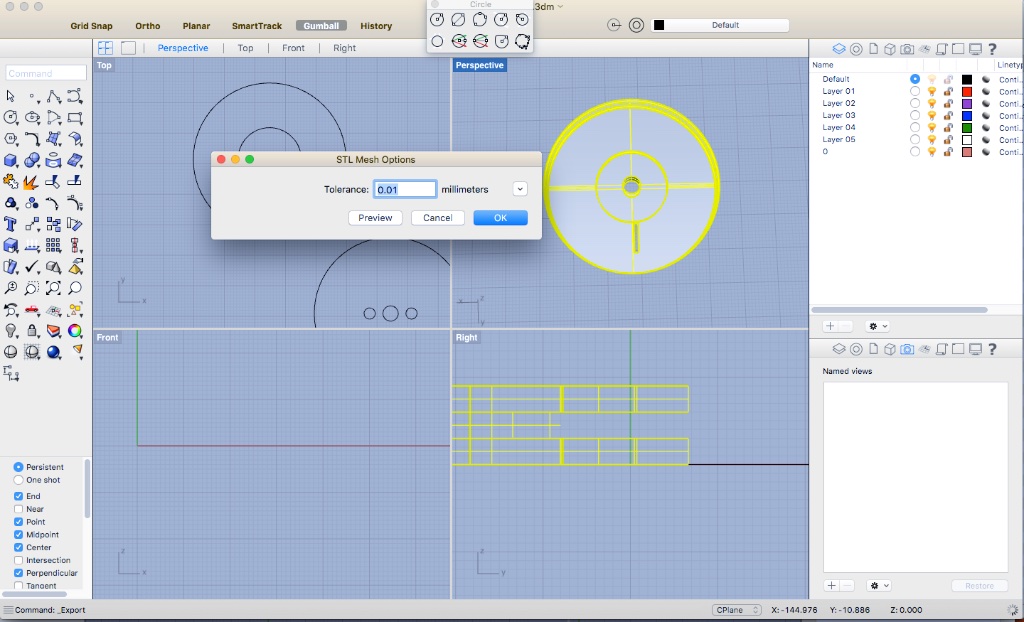
Task: Open the Default current layer dropdown
Action: point(720,25)
